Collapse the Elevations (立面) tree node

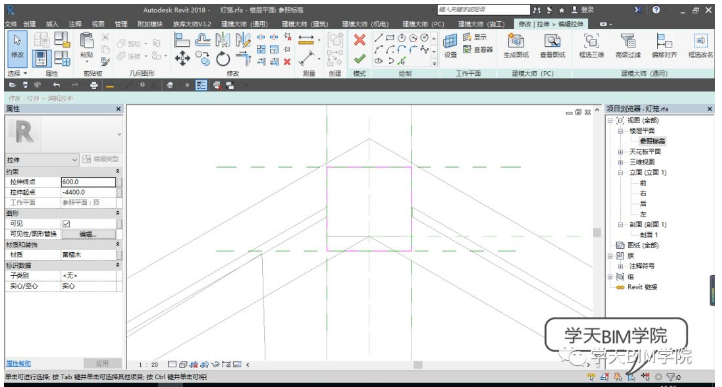click(620, 172)
